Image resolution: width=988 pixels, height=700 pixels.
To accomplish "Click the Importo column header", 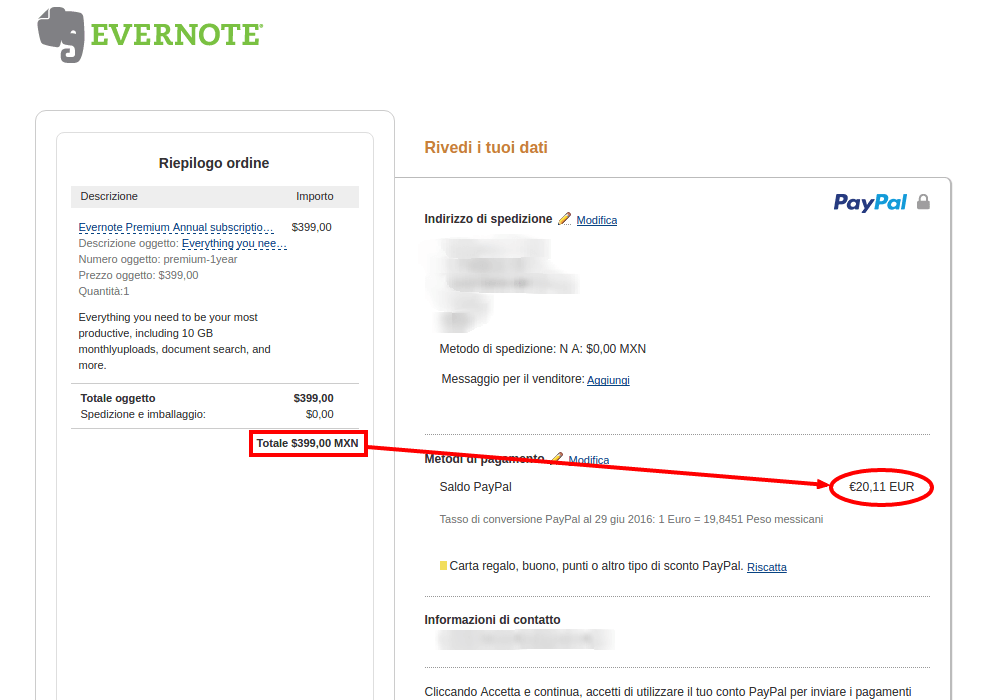I will [x=314, y=196].
